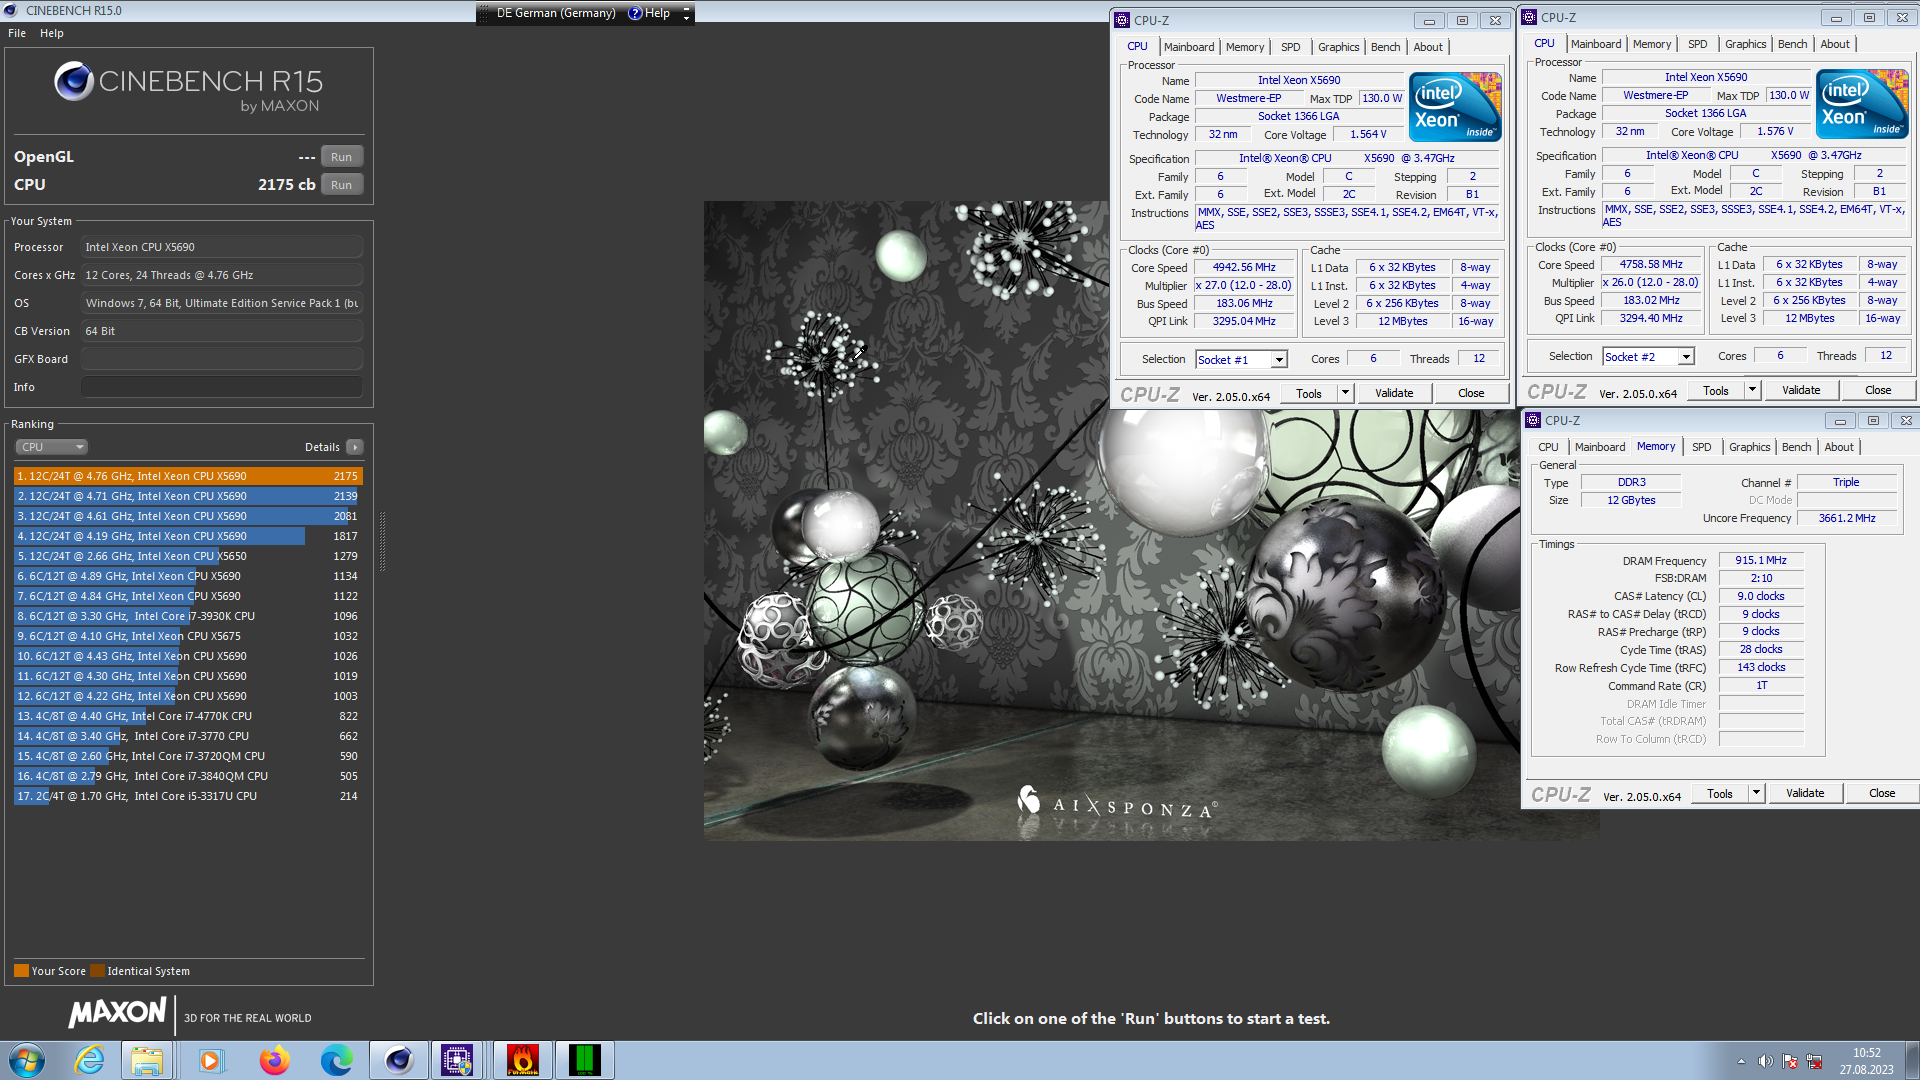Click the Cinebench R15 sphere logo
The height and width of the screenshot is (1080, 1920).
click(74, 81)
